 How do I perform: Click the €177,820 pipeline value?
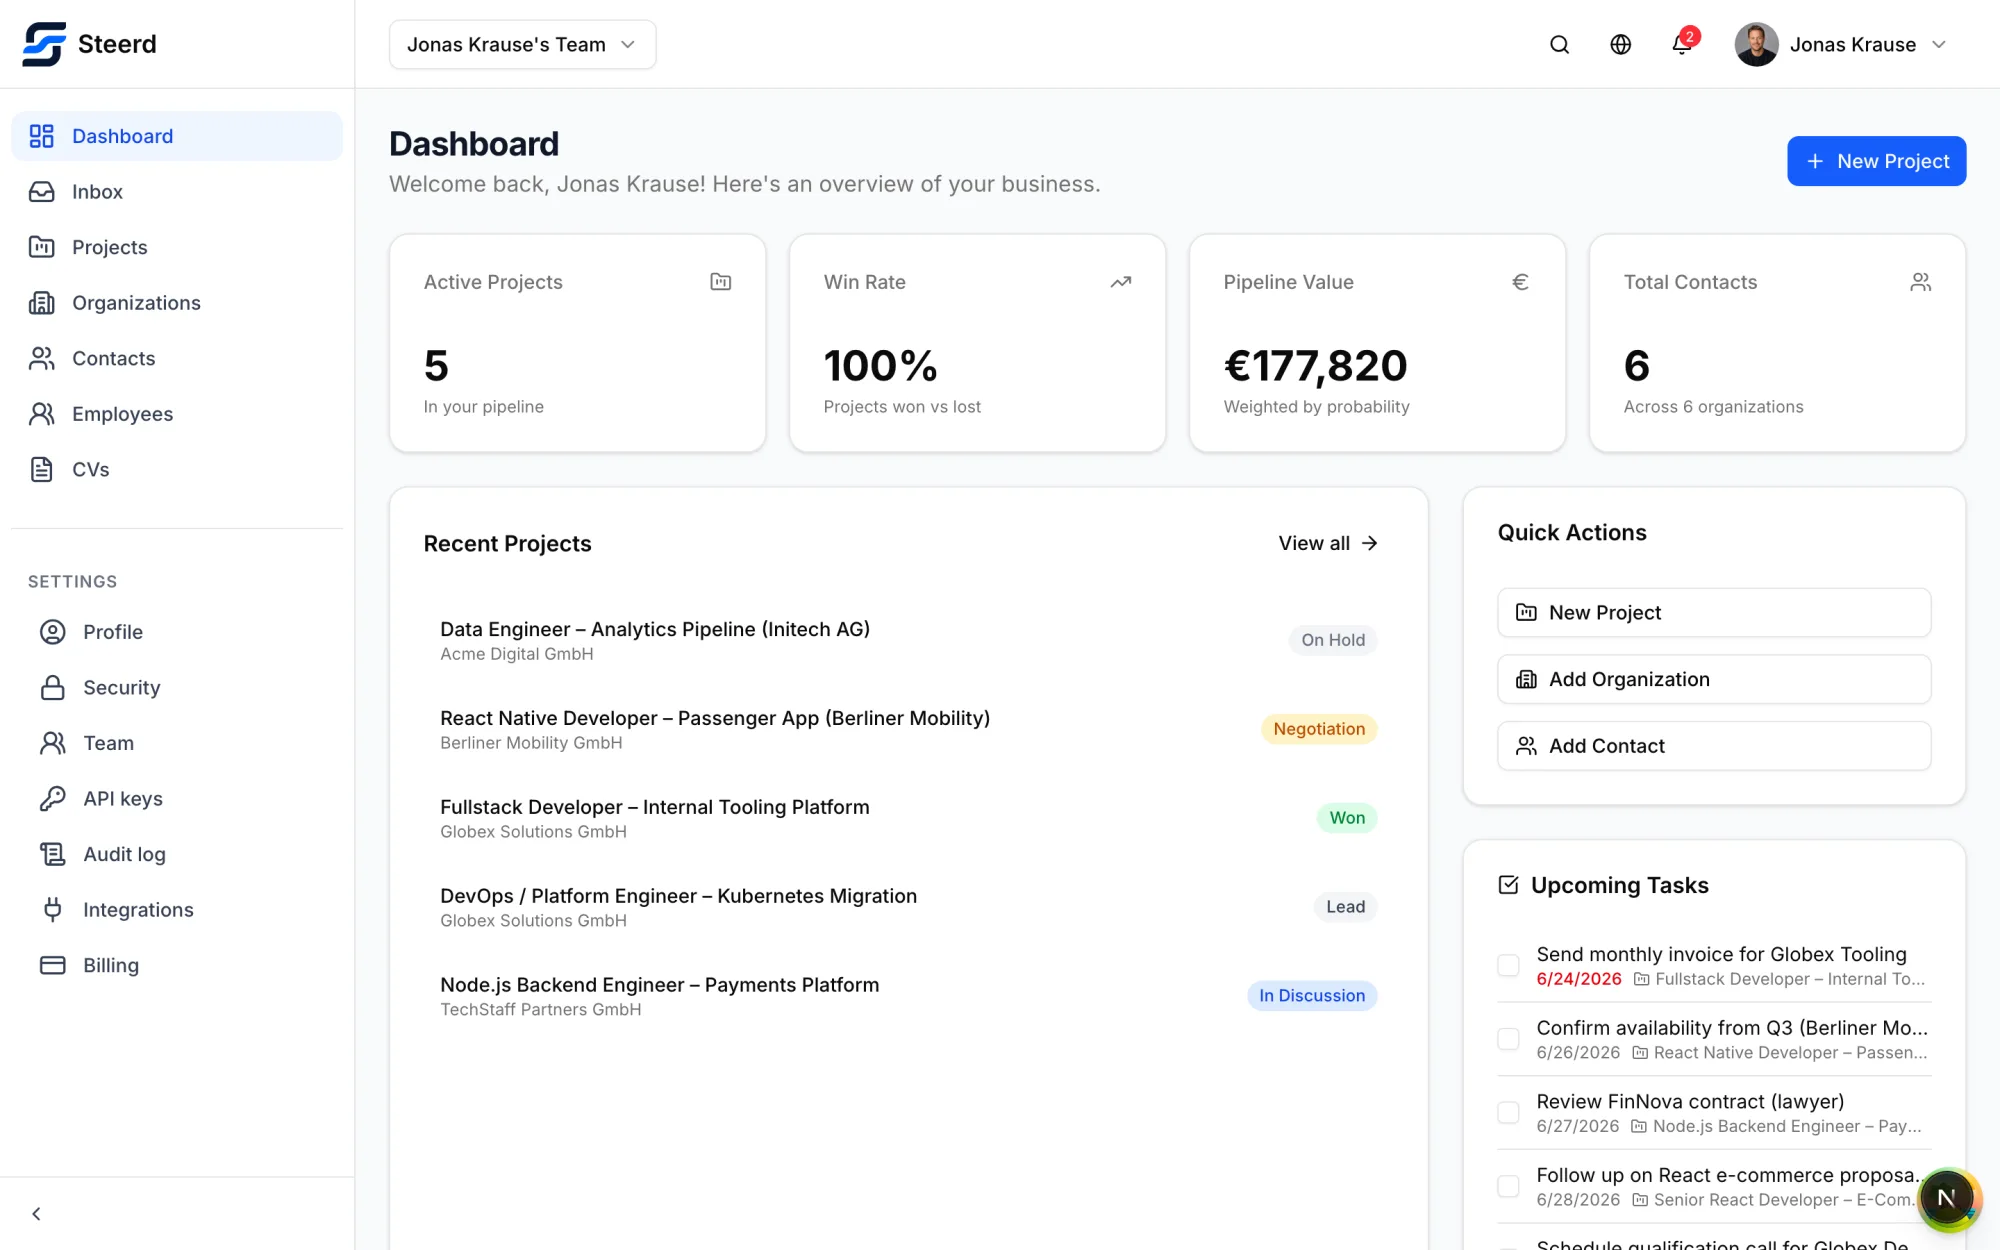[1315, 365]
